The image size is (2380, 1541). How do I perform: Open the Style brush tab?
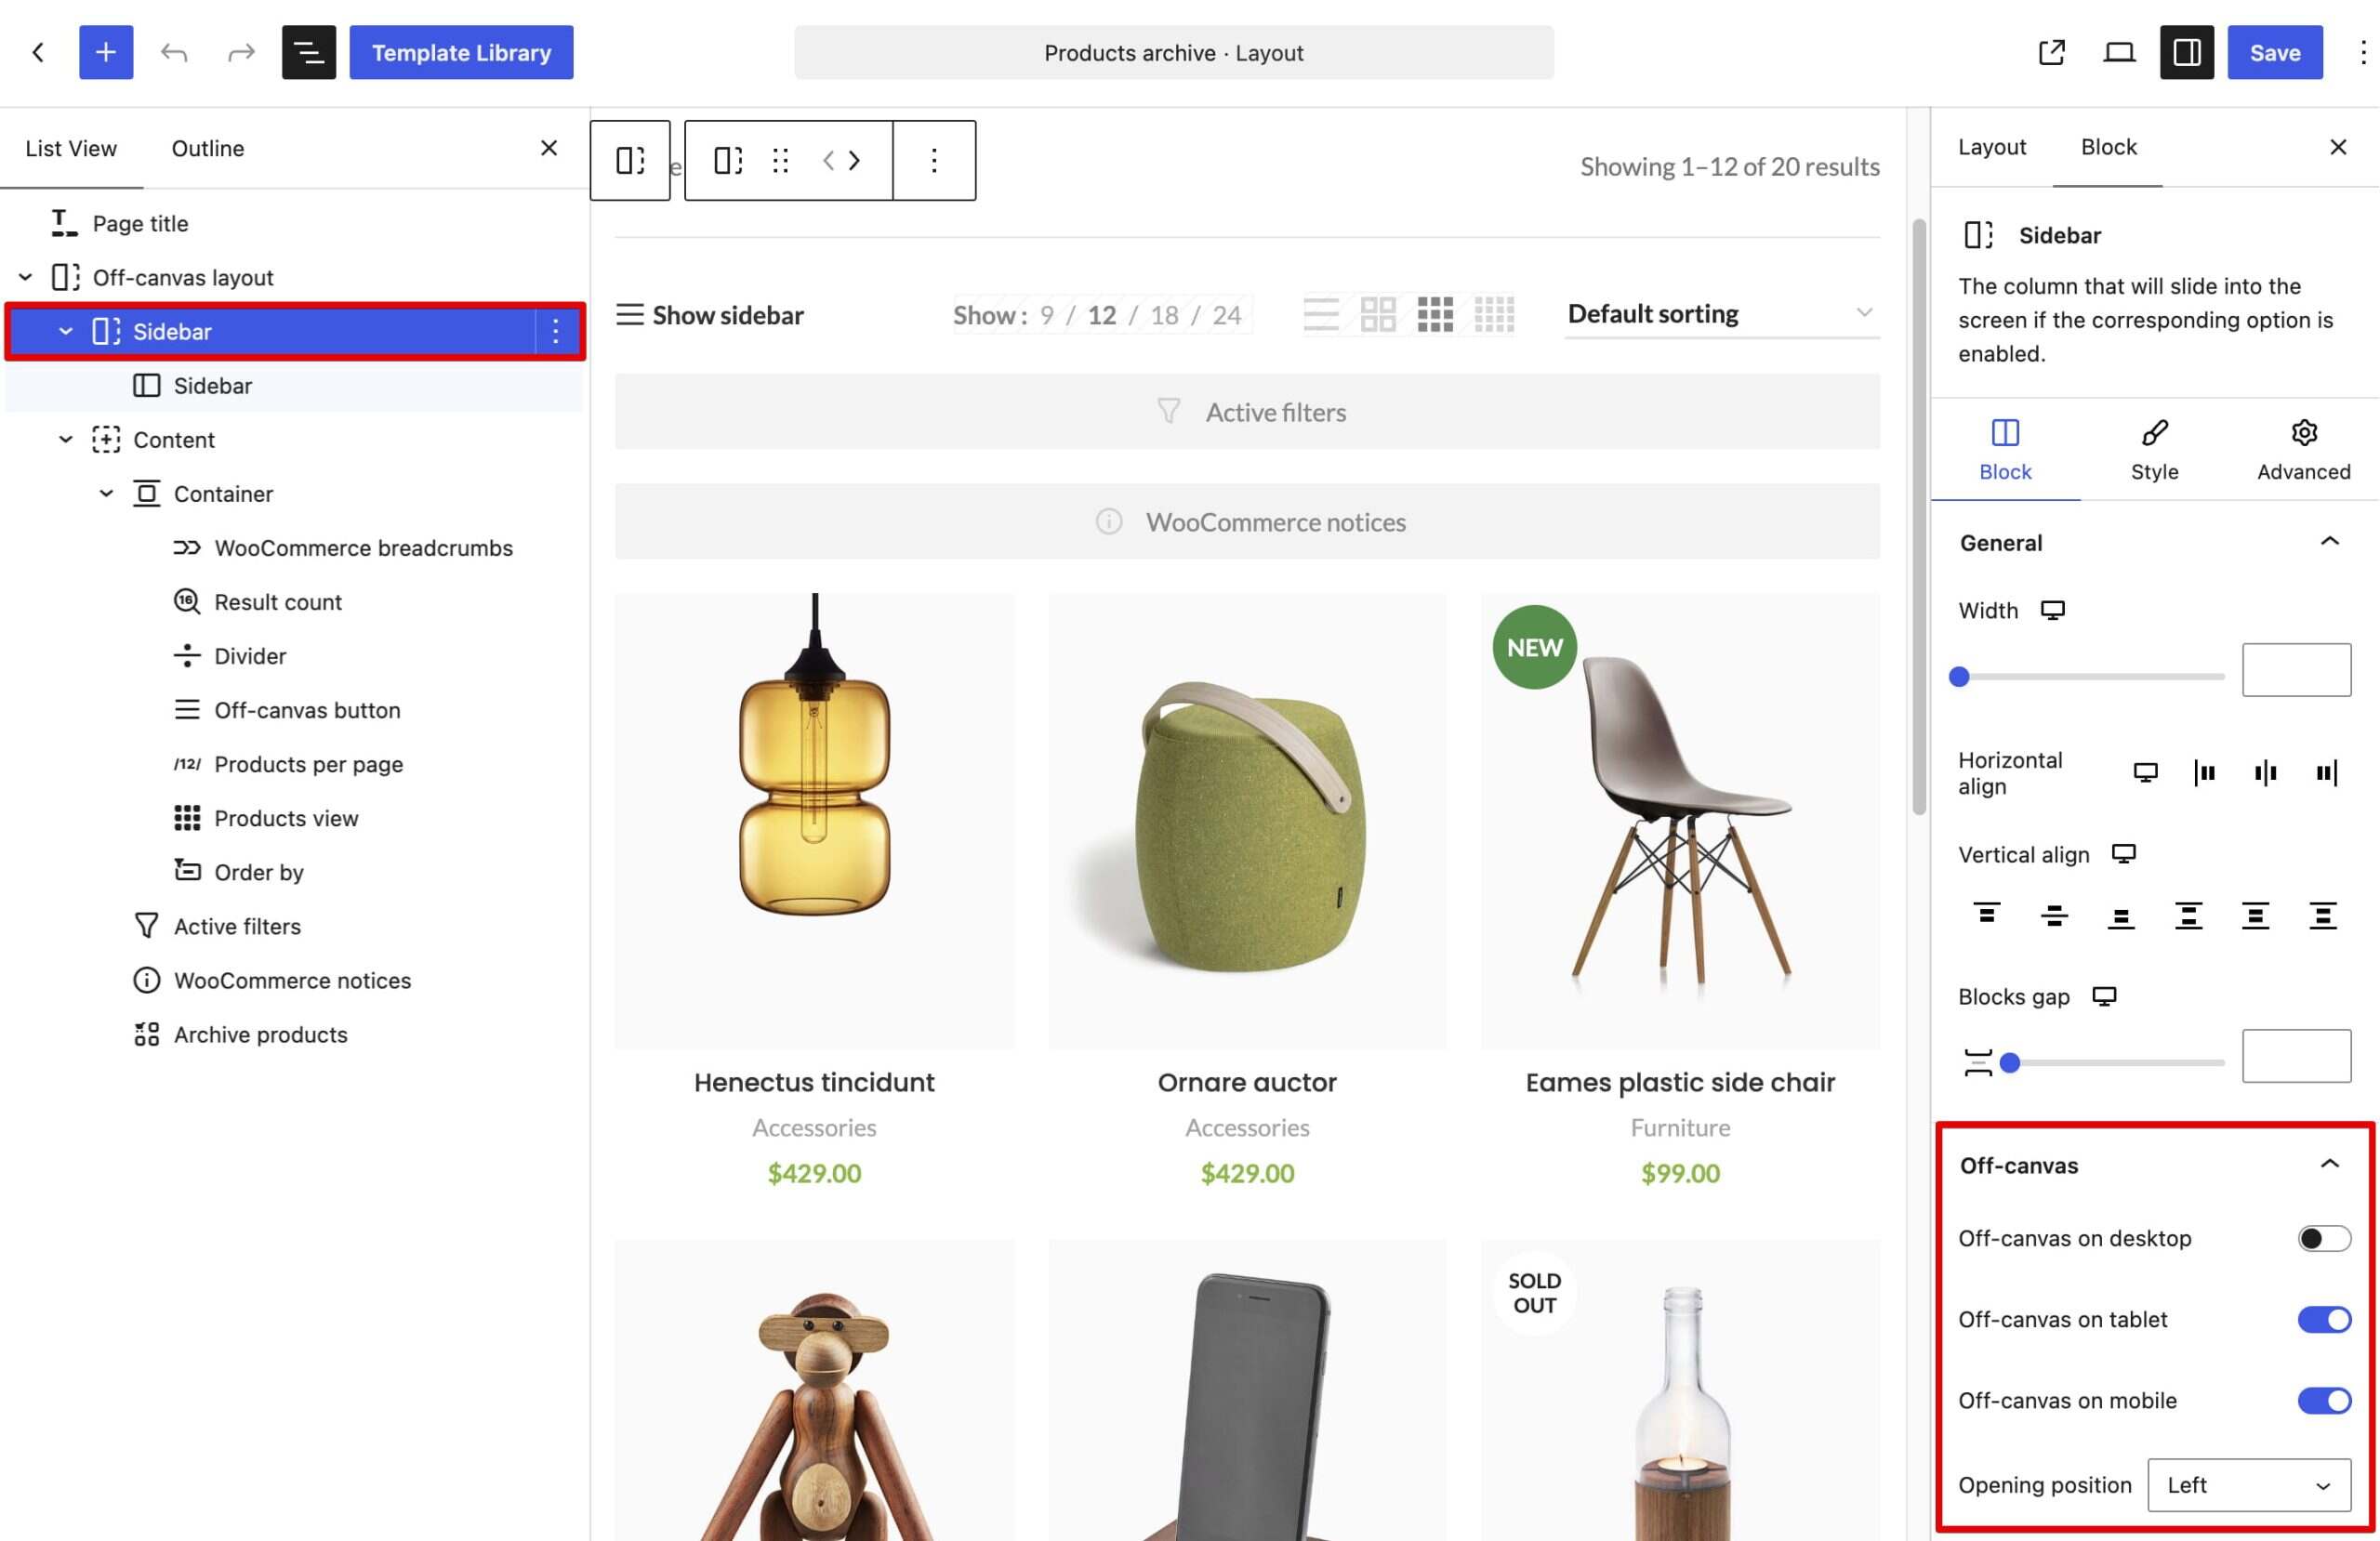[x=2154, y=450]
